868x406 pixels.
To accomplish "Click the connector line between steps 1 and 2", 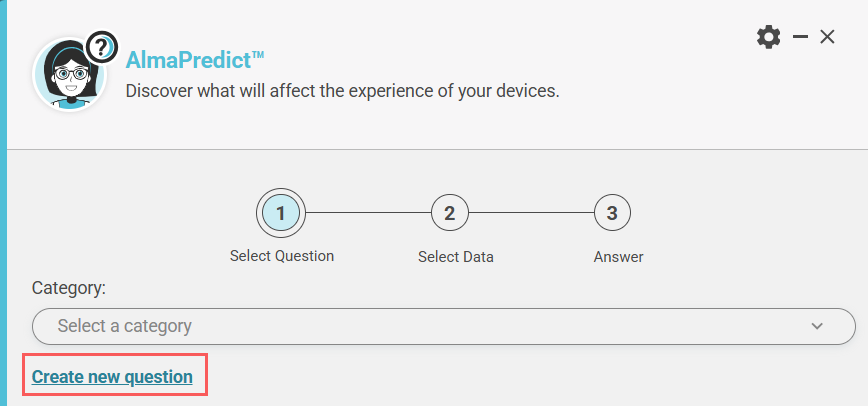I will tap(367, 212).
